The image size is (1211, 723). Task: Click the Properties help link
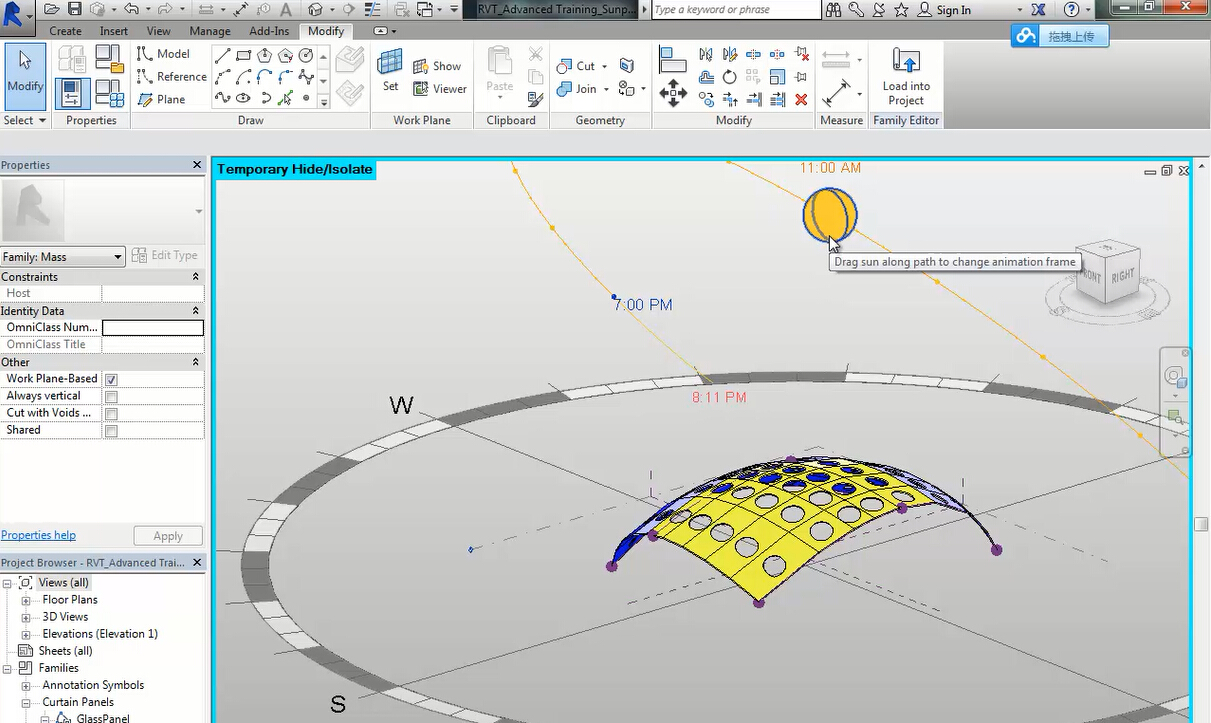tap(38, 535)
